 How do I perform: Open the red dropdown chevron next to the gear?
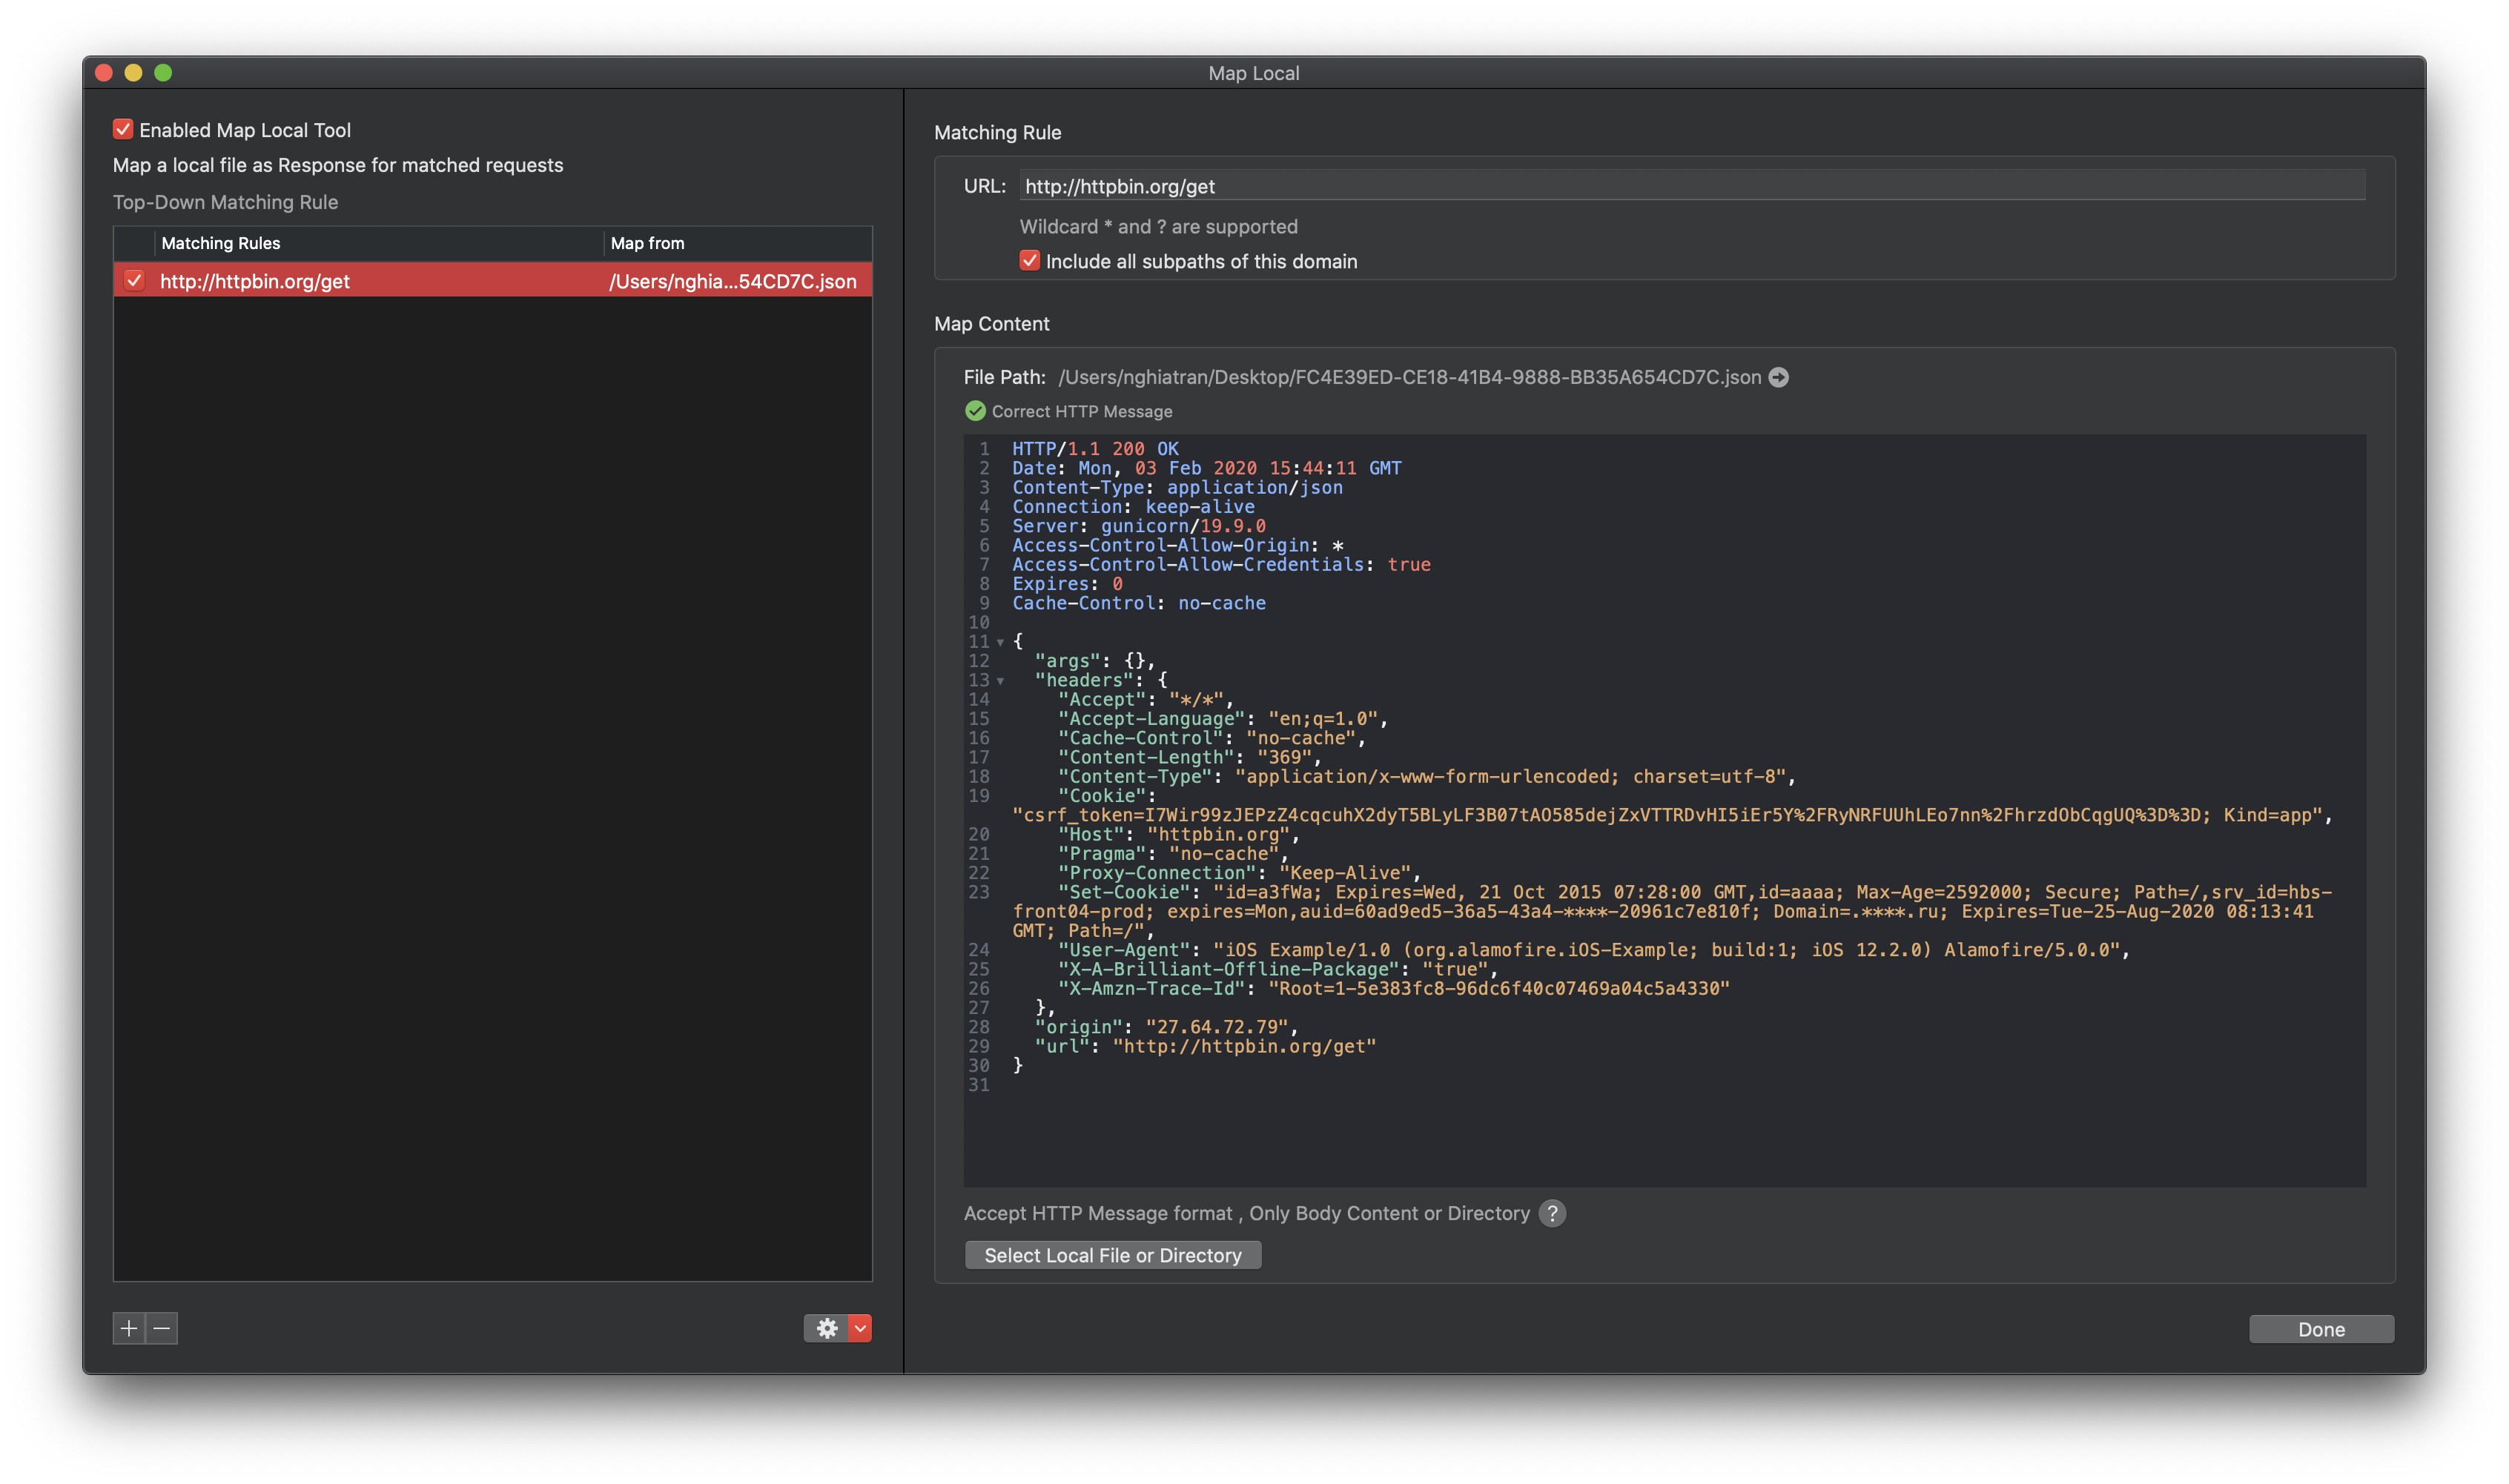point(858,1328)
